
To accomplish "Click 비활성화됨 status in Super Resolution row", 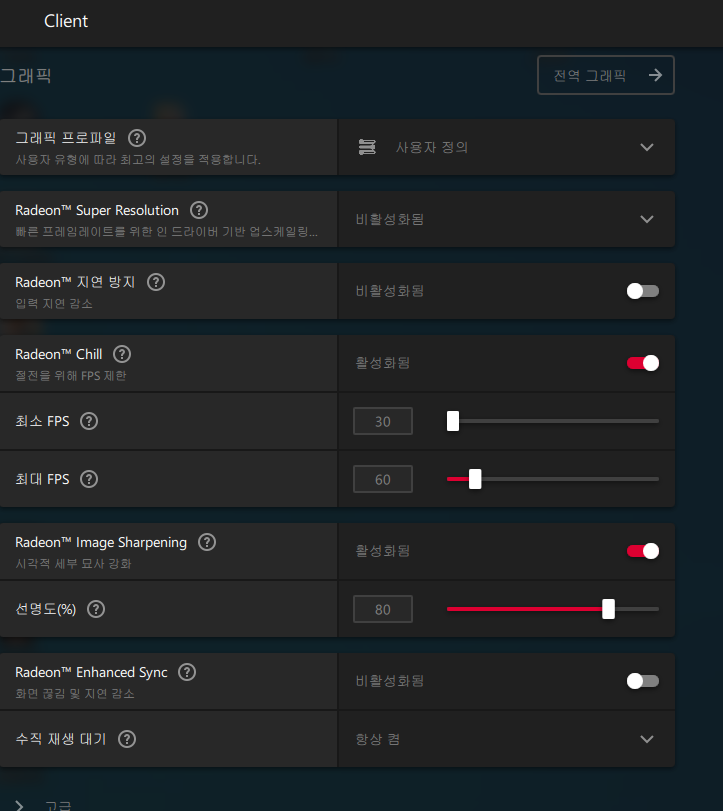I will tap(389, 219).
